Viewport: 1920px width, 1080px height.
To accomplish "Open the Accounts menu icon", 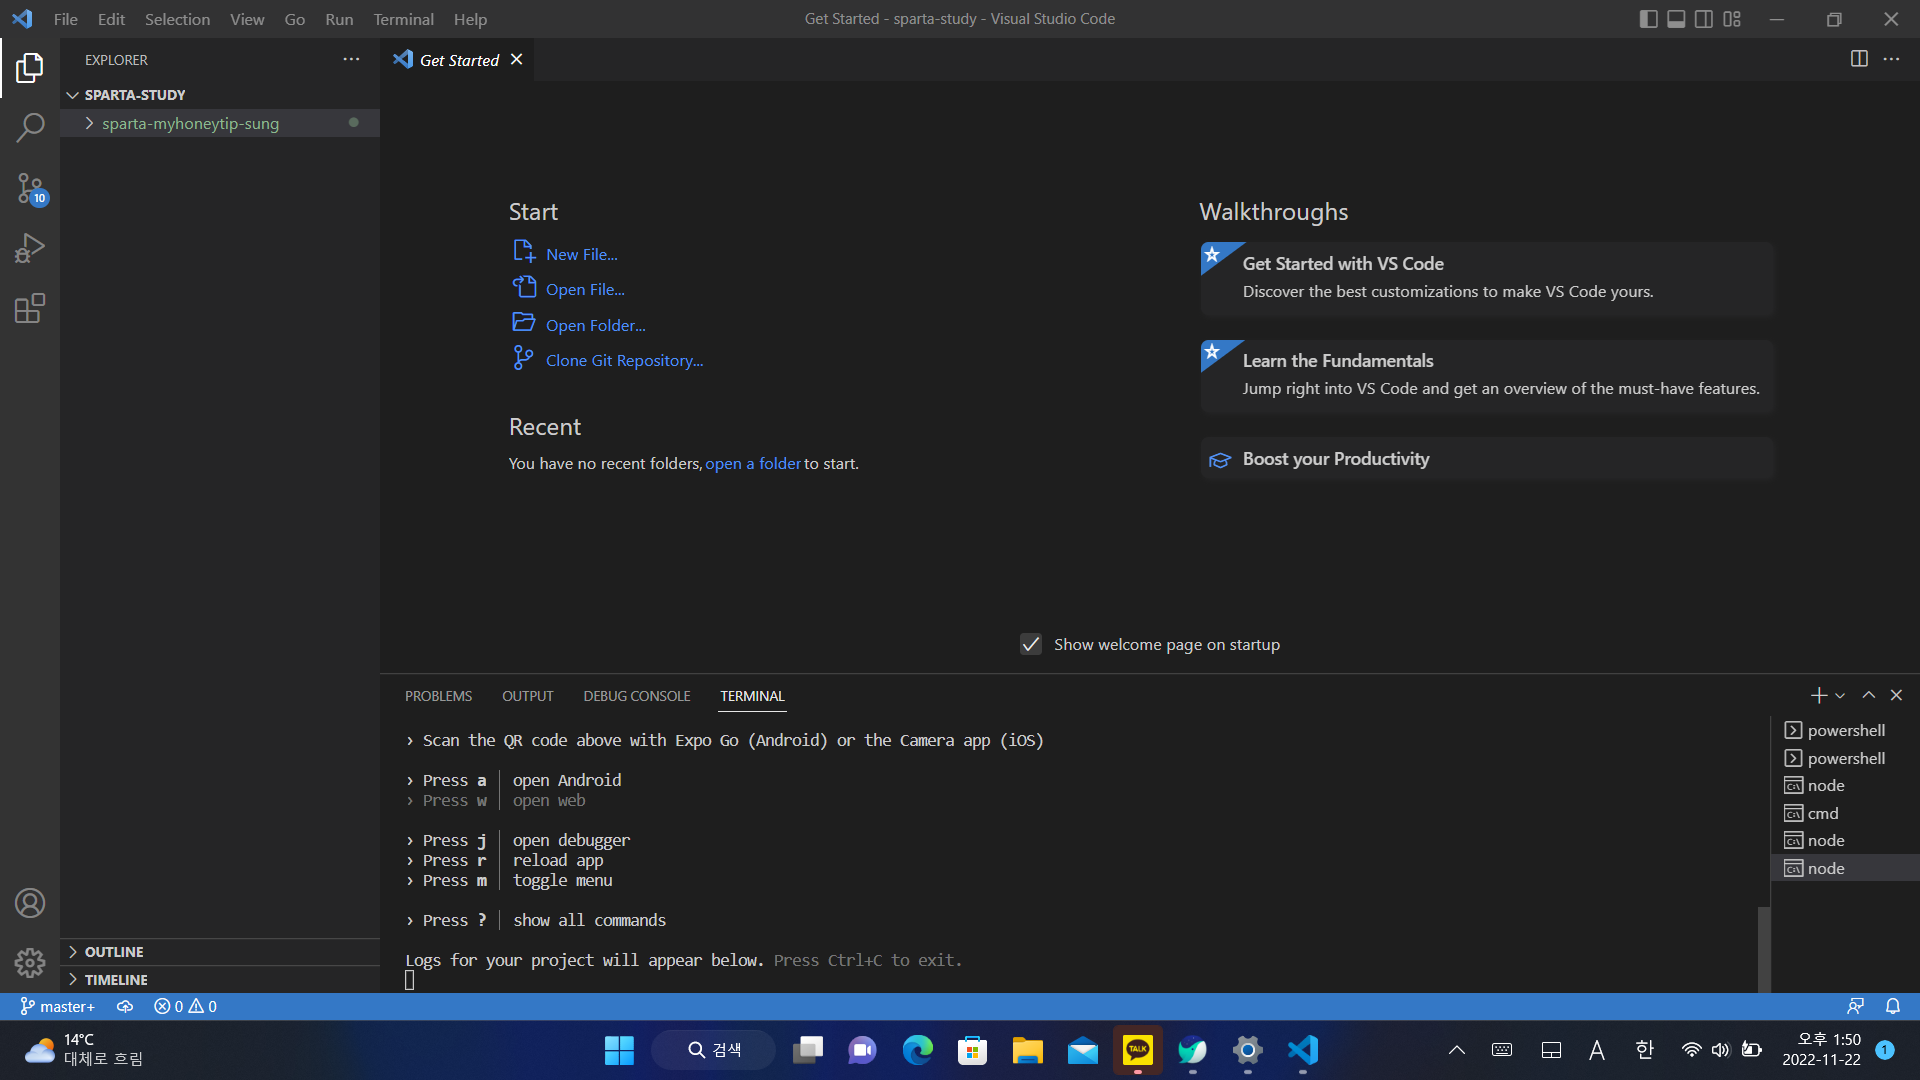I will [30, 903].
